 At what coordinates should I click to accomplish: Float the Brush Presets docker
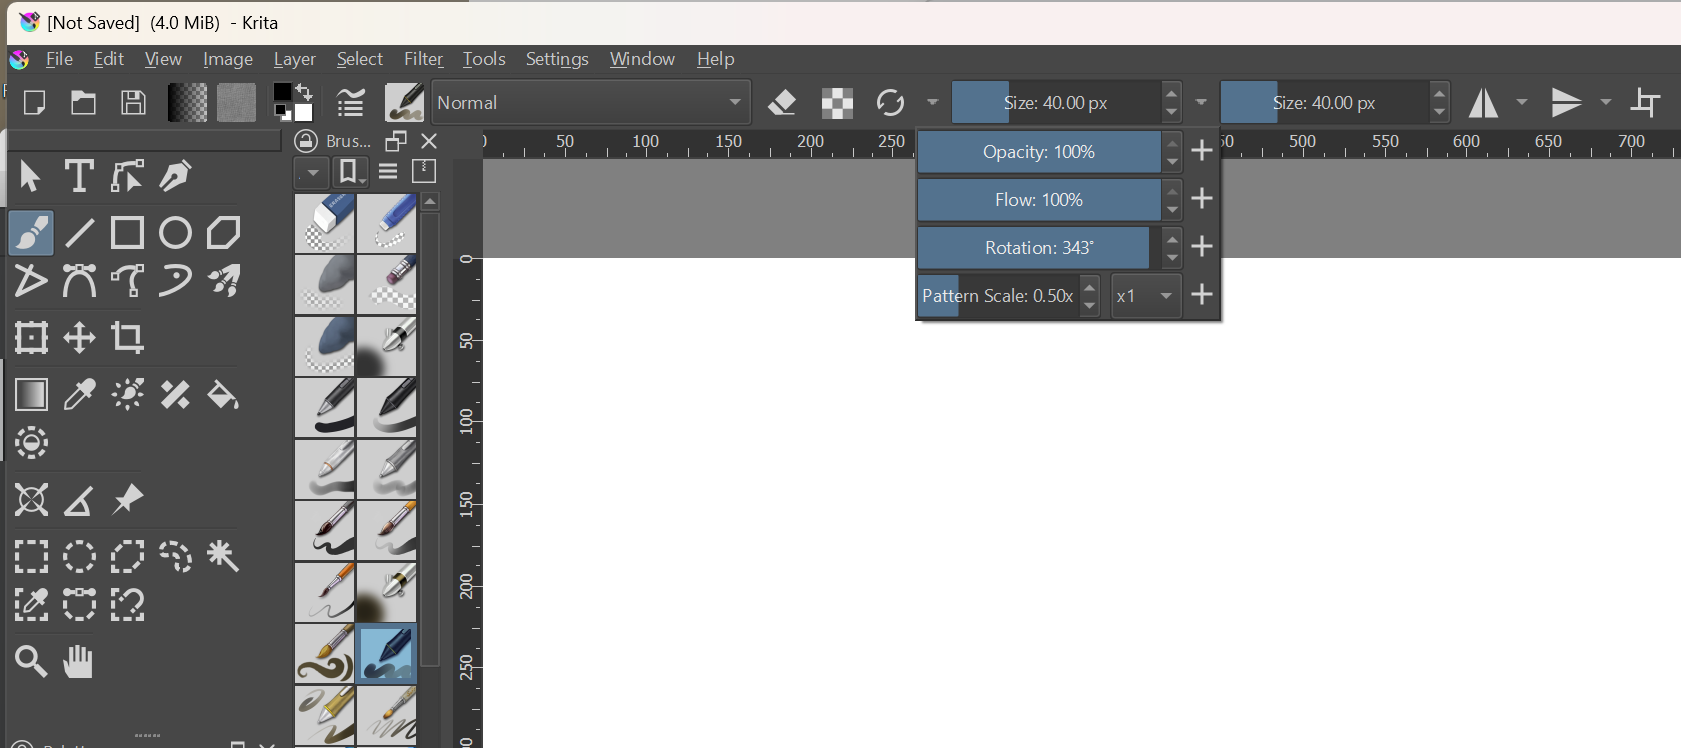click(x=396, y=141)
